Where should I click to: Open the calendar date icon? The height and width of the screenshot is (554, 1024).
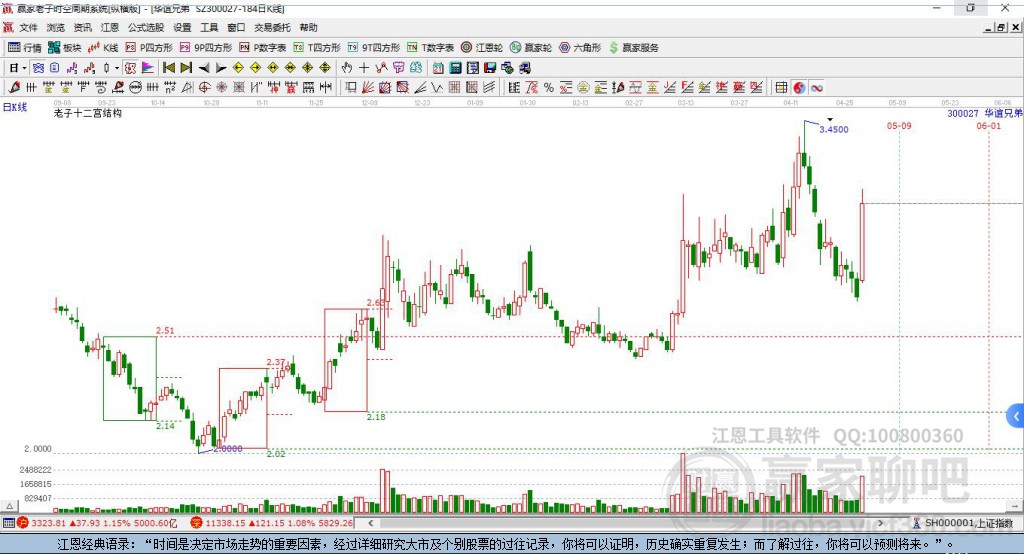coord(438,68)
